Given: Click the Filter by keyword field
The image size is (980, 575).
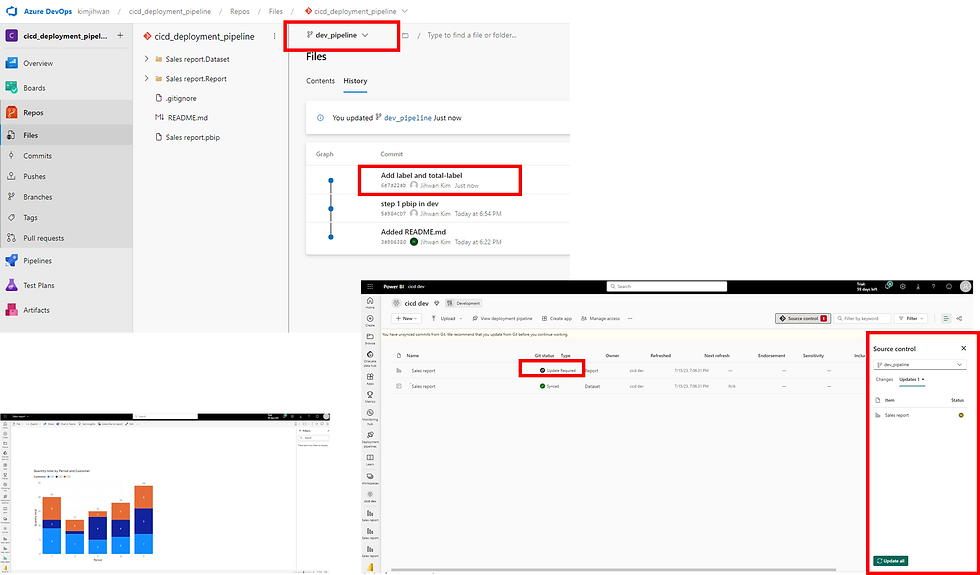Looking at the screenshot, I should (x=862, y=318).
